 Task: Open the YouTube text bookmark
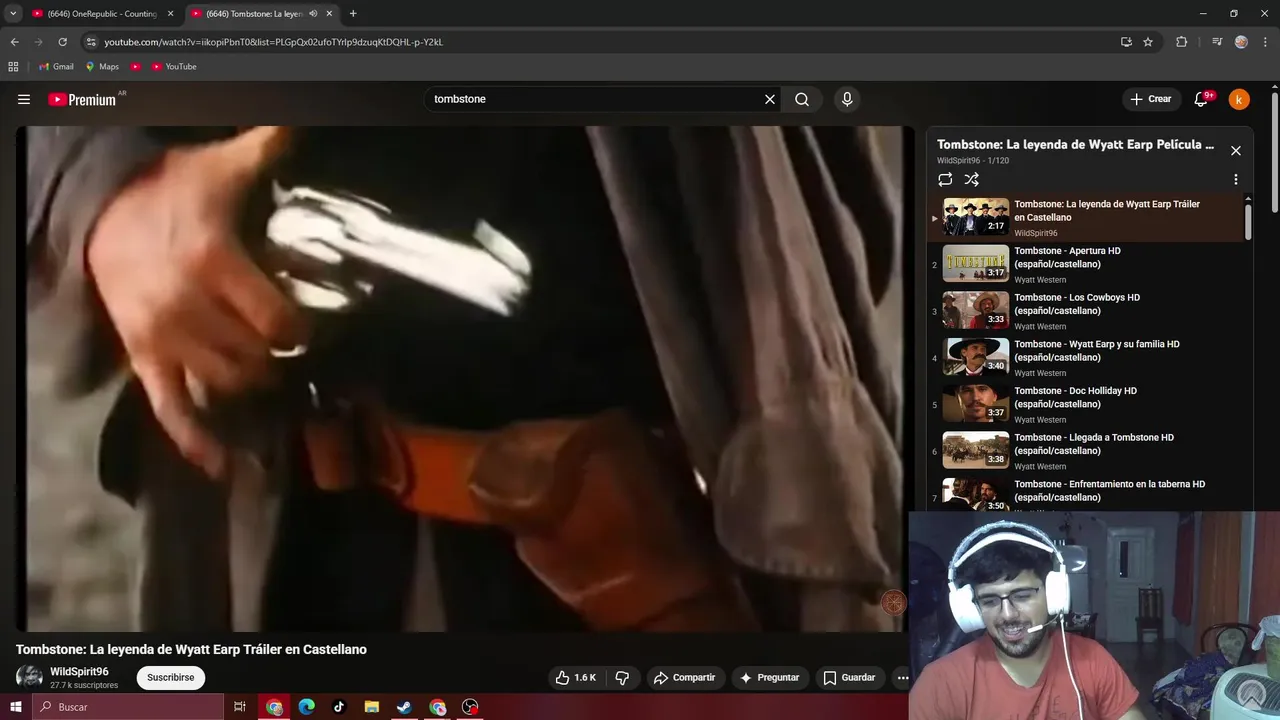(174, 67)
